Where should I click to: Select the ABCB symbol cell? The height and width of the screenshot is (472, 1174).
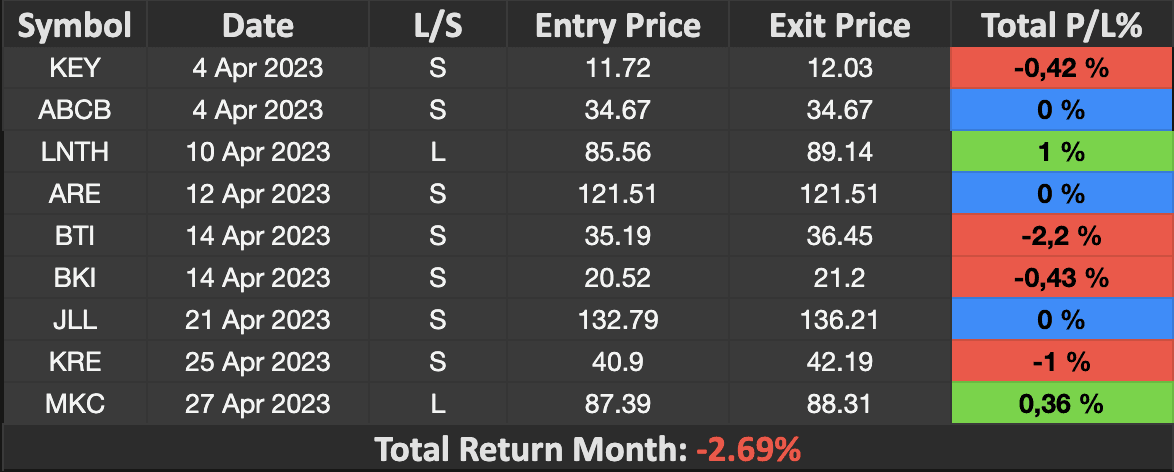(x=75, y=110)
